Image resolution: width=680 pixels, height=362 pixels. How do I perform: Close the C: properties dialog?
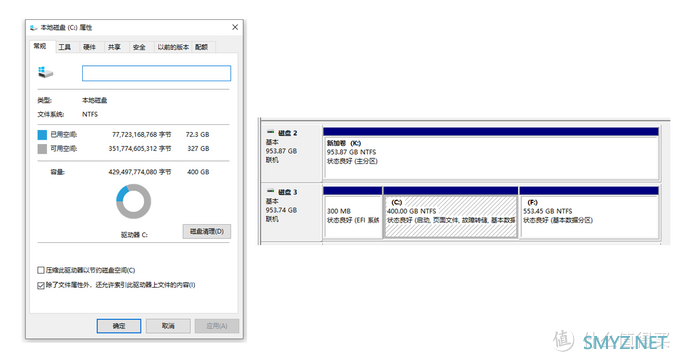235,27
